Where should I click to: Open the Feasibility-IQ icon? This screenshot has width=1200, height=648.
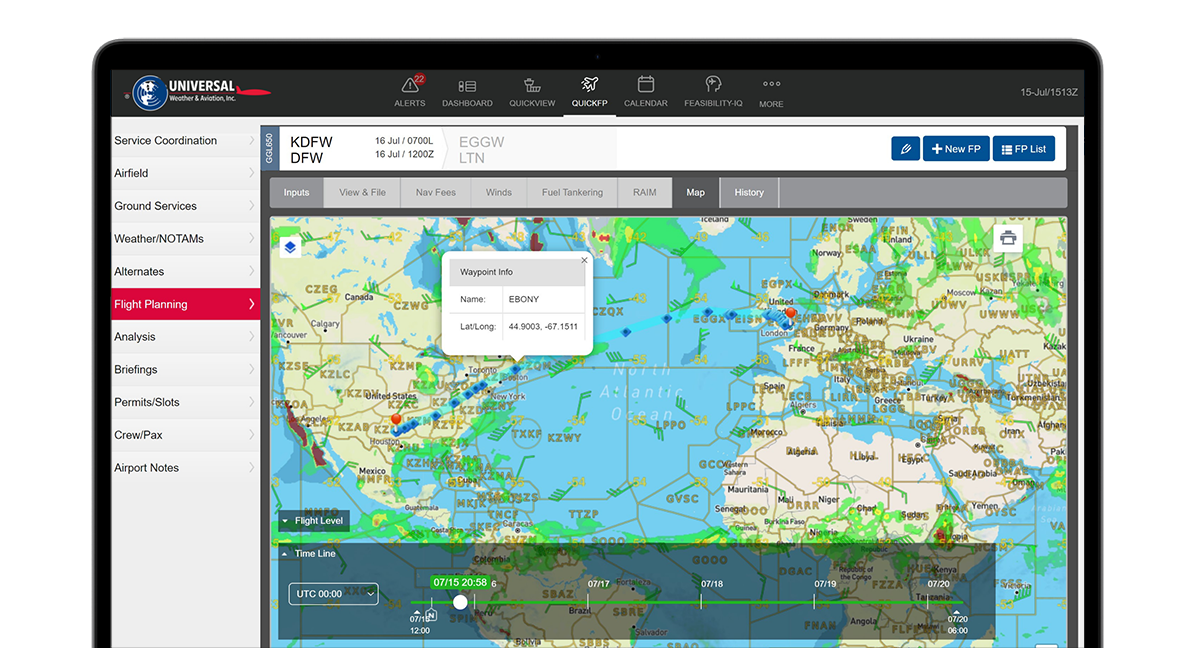pos(713,85)
